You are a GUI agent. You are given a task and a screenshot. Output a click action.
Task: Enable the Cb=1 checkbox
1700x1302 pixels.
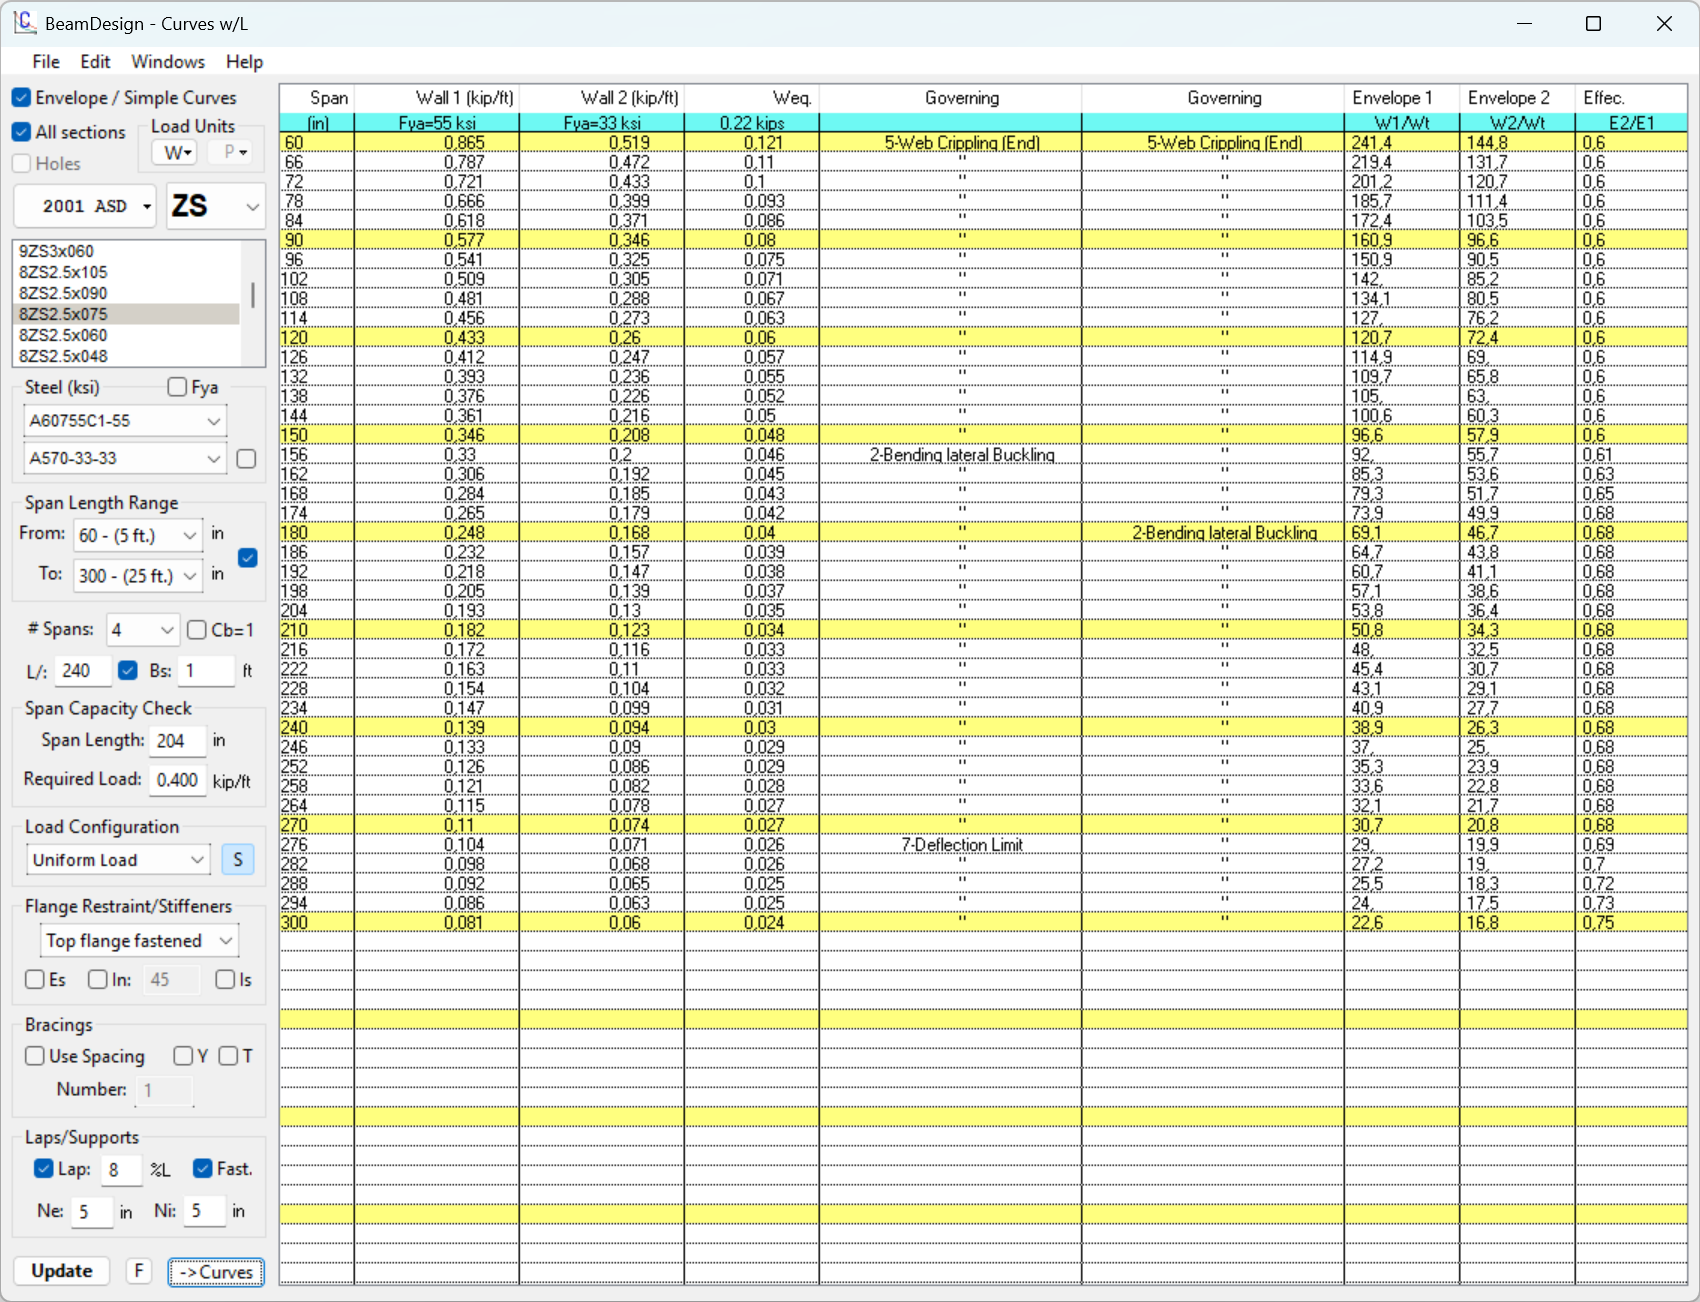(x=198, y=630)
